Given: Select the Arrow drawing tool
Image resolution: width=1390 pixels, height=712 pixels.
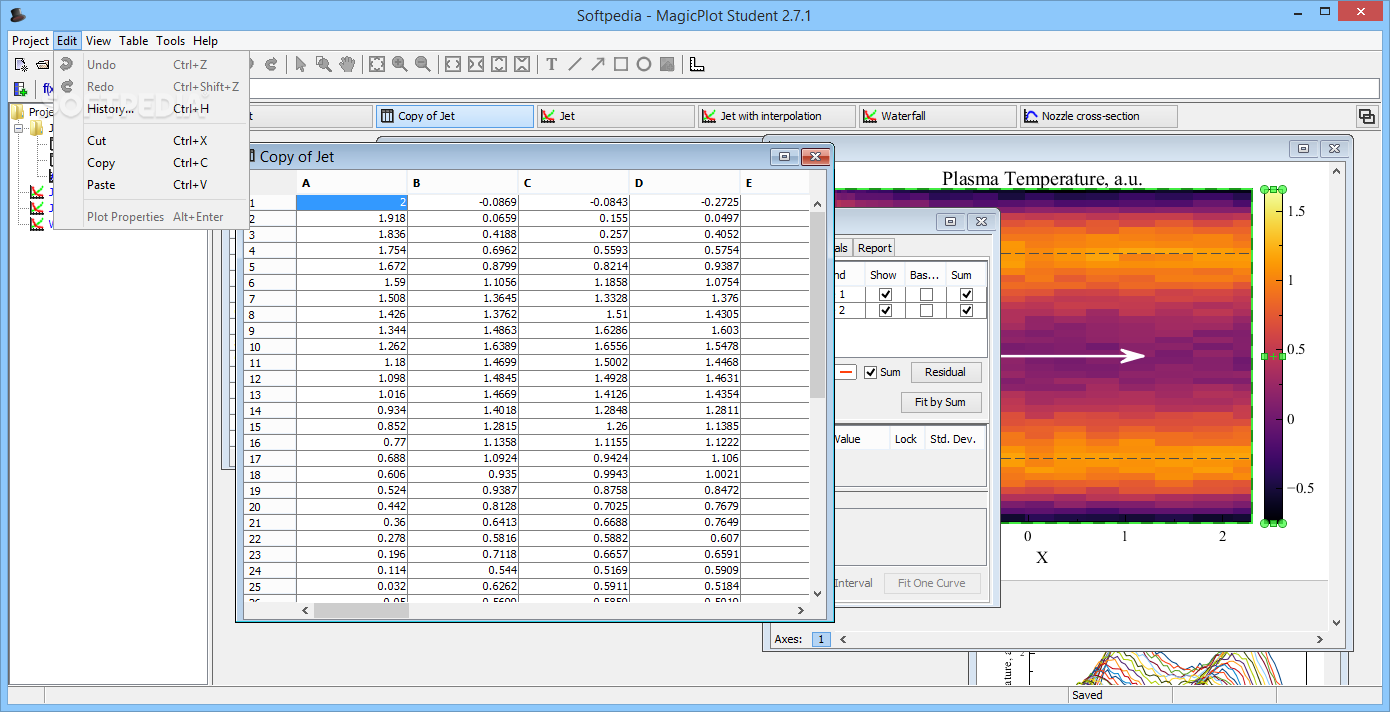Looking at the screenshot, I should [x=597, y=64].
